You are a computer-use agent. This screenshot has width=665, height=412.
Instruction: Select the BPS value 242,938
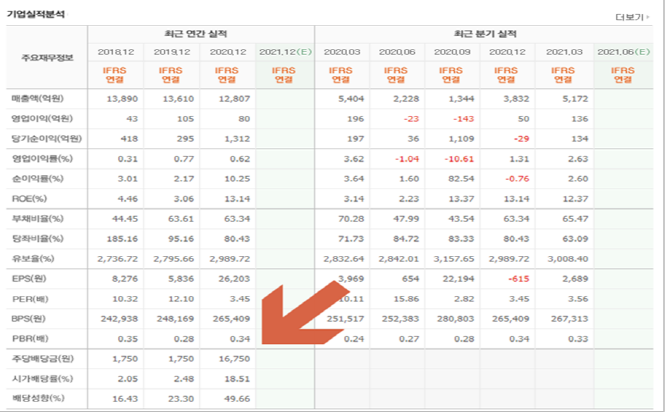[x=119, y=319]
